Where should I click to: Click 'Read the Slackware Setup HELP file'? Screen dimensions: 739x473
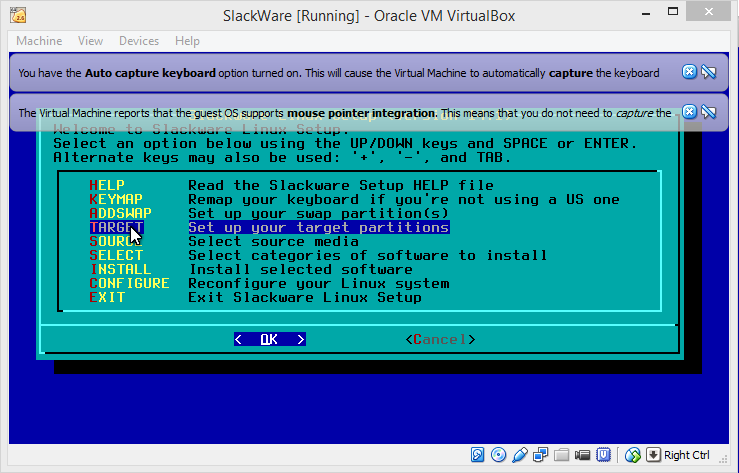point(341,185)
